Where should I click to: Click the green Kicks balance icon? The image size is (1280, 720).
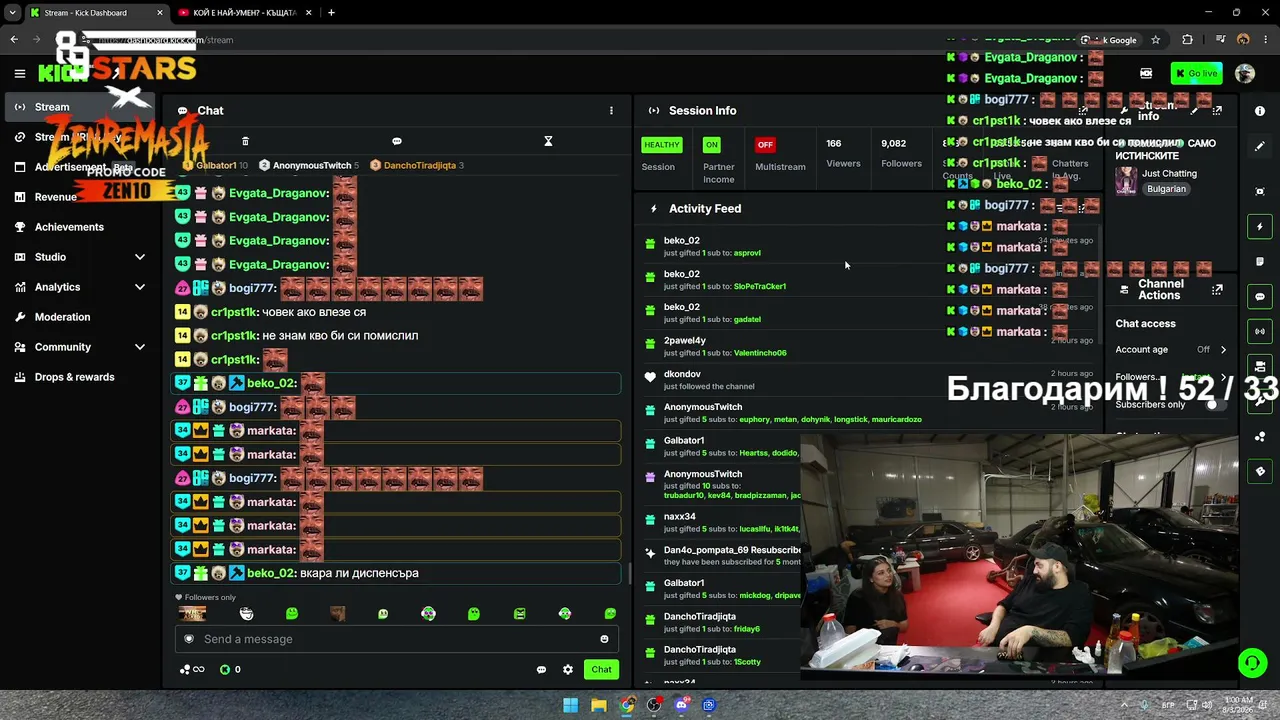pyautogui.click(x=225, y=670)
